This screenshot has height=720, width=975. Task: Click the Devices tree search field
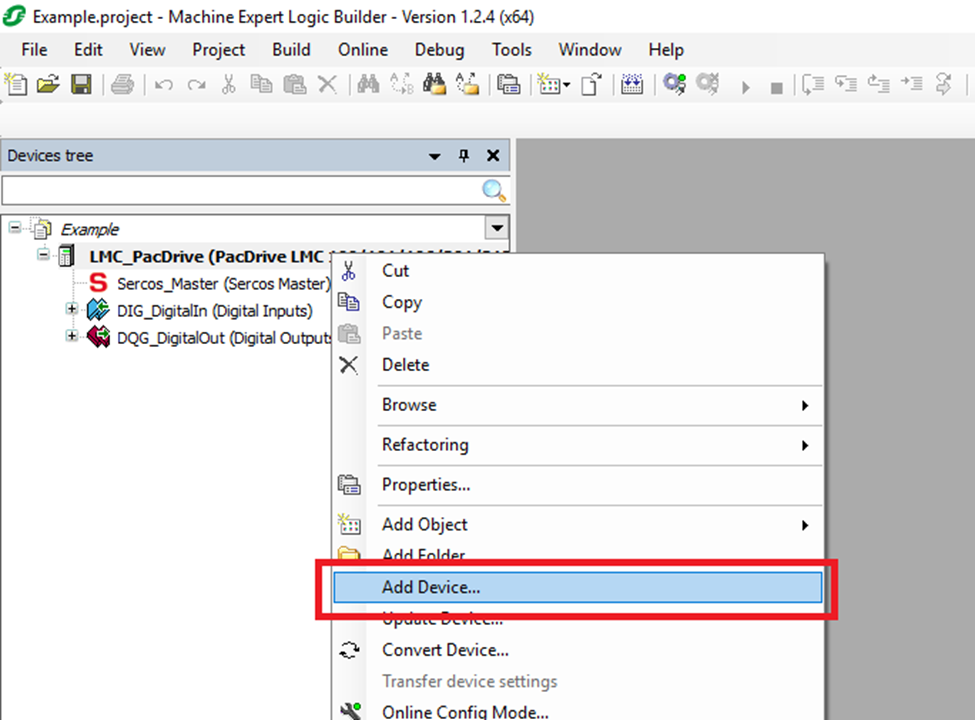click(x=240, y=191)
